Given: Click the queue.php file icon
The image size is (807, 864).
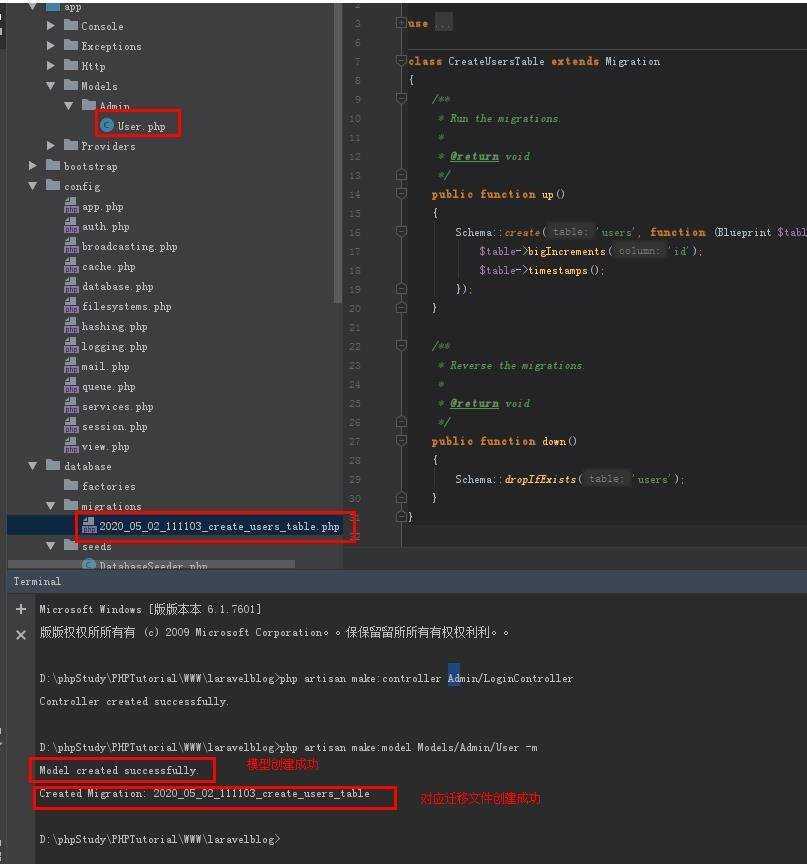Looking at the screenshot, I should [71, 386].
